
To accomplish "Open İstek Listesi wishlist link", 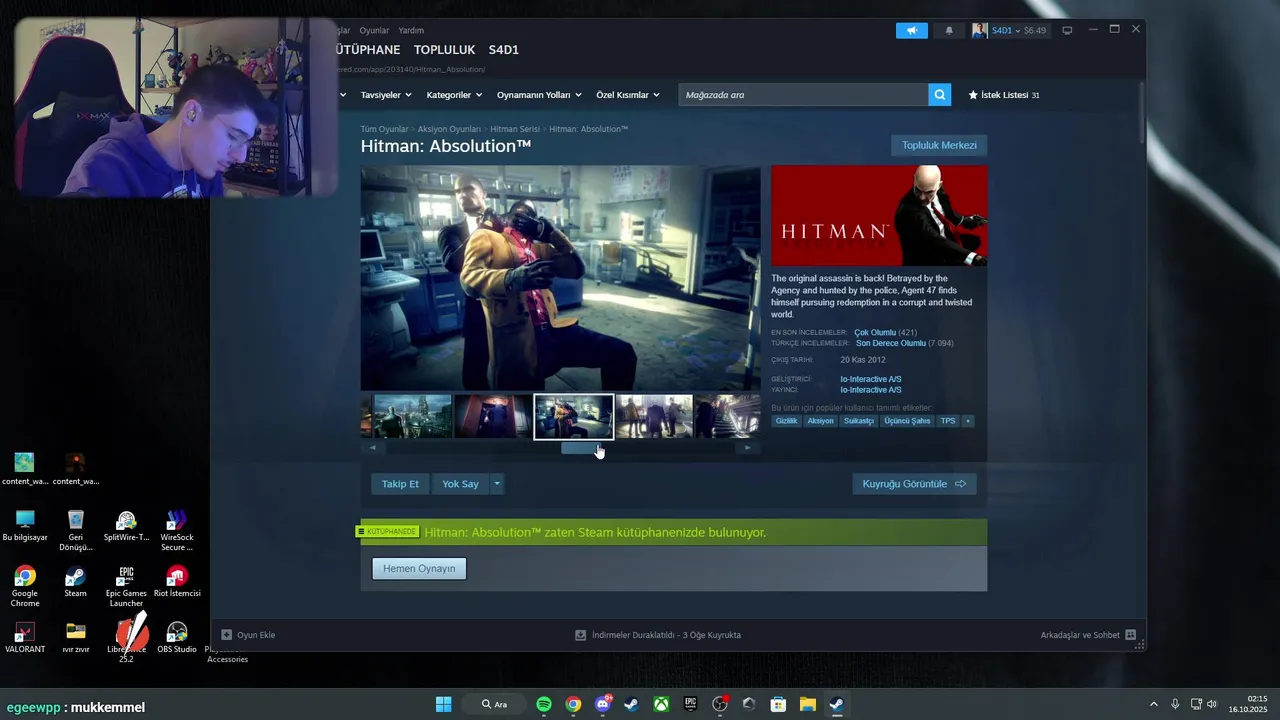I will (1004, 95).
